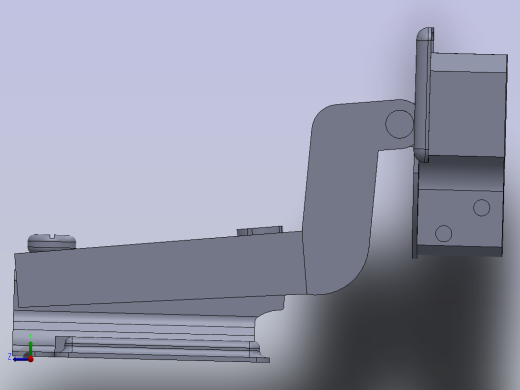Click the red origin dot of the triad
520x390 pixels.
click(31, 359)
